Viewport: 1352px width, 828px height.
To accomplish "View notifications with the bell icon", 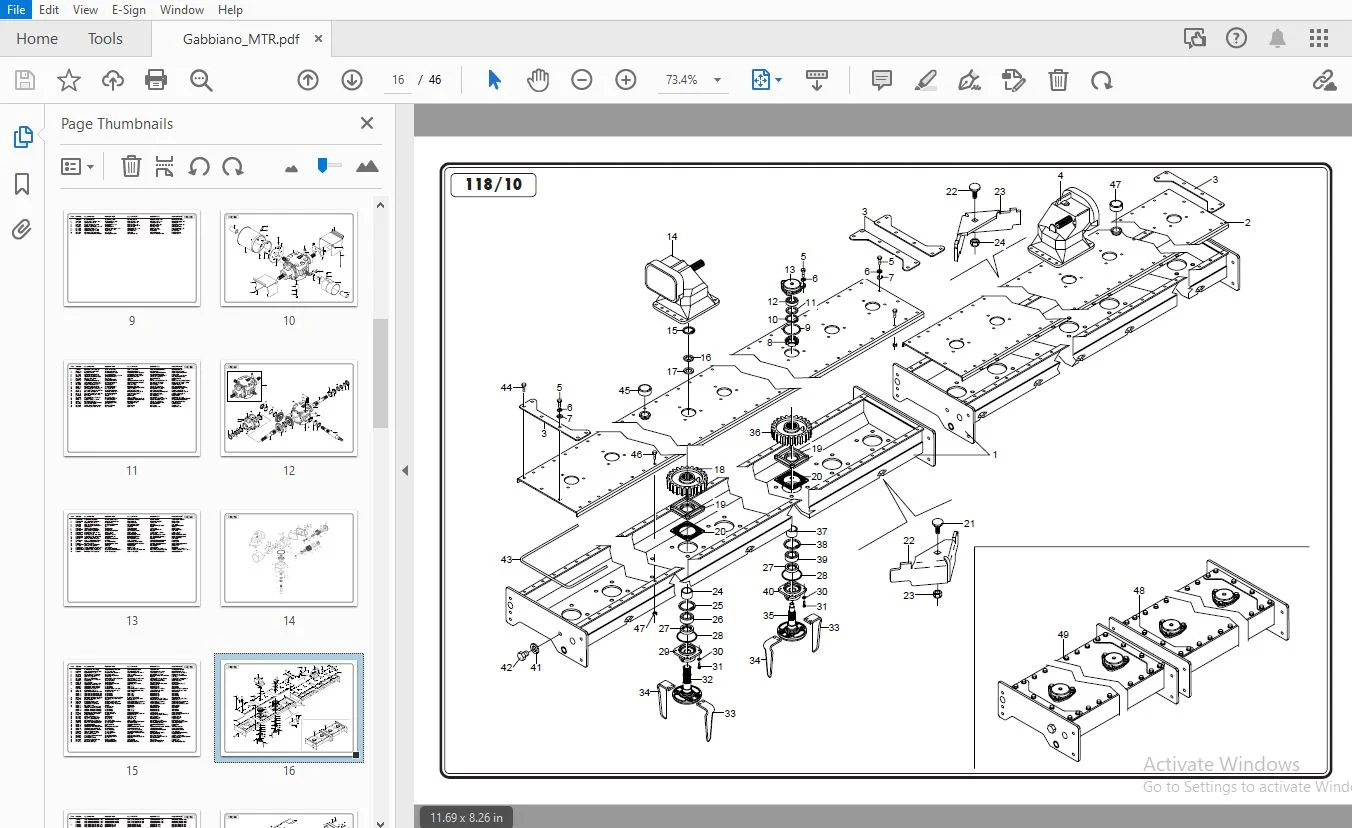I will 1278,39.
